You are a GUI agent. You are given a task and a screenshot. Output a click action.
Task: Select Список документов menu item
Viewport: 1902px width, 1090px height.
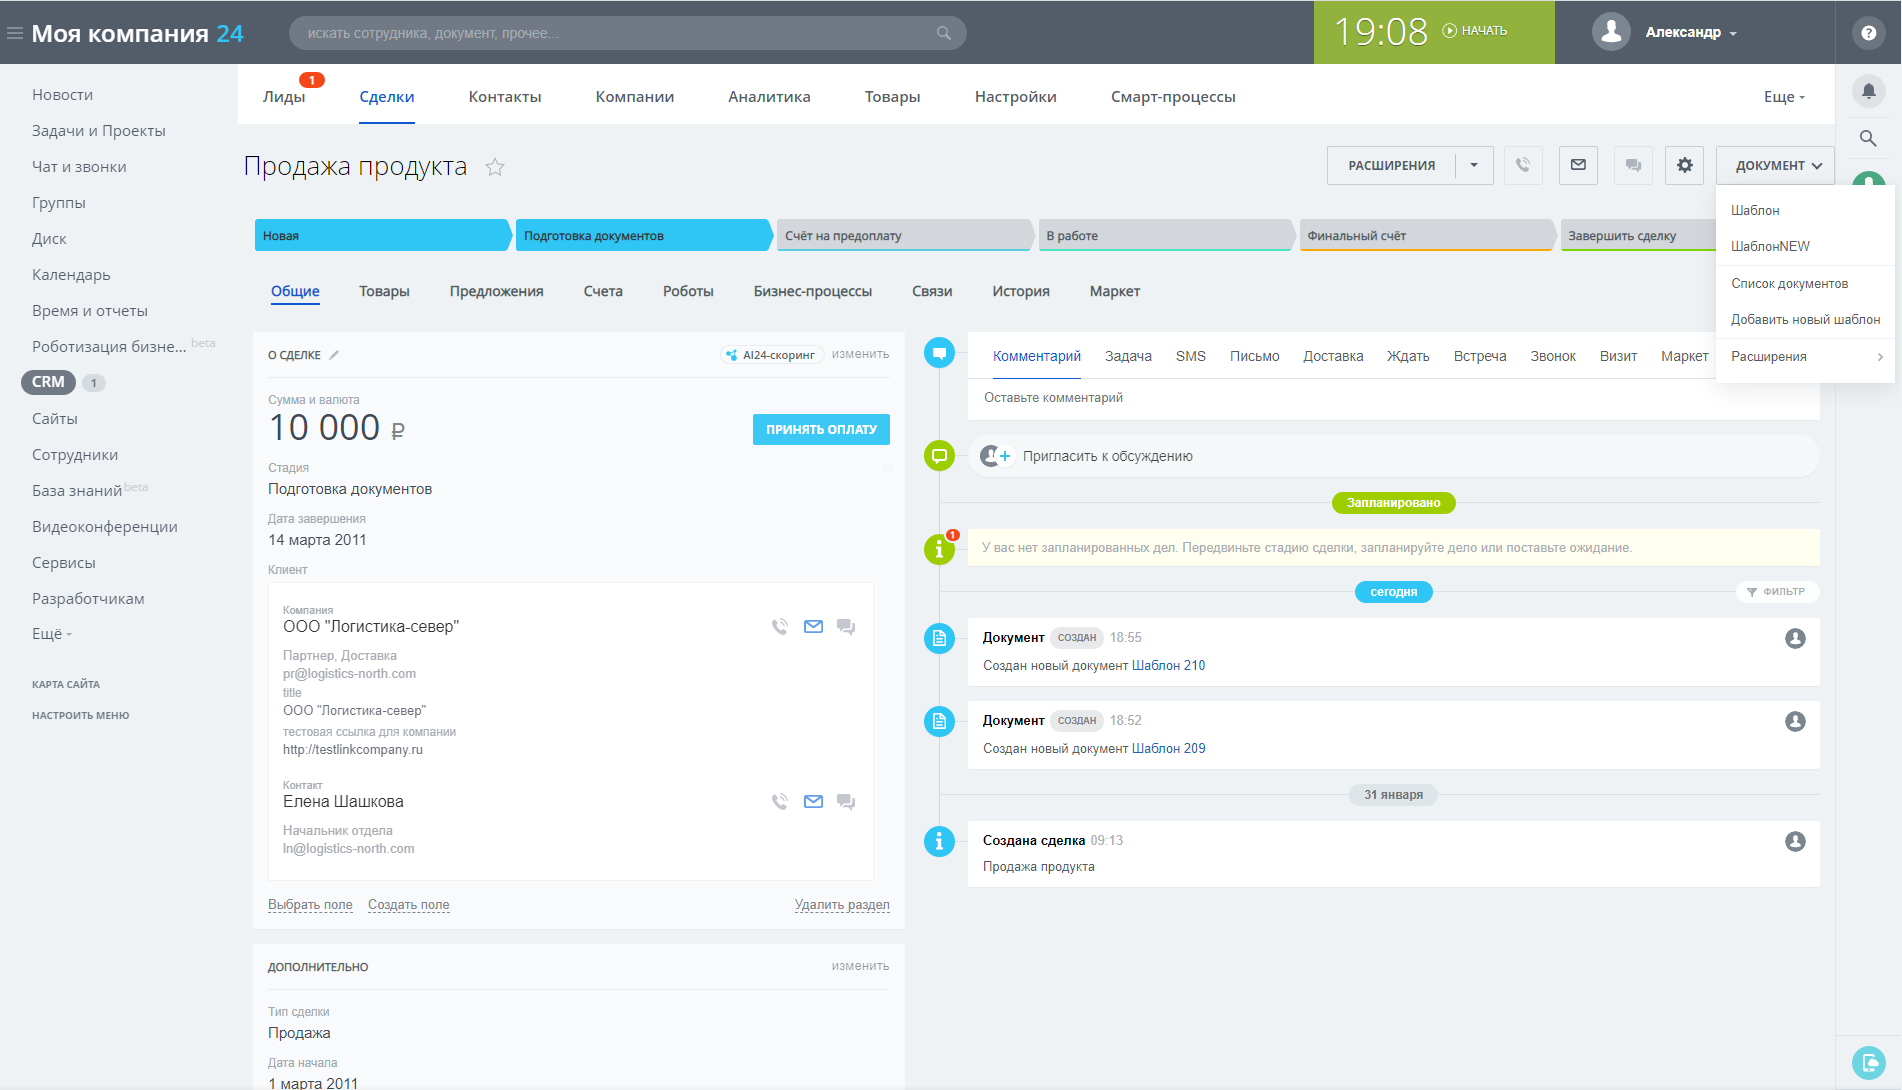click(x=1789, y=284)
